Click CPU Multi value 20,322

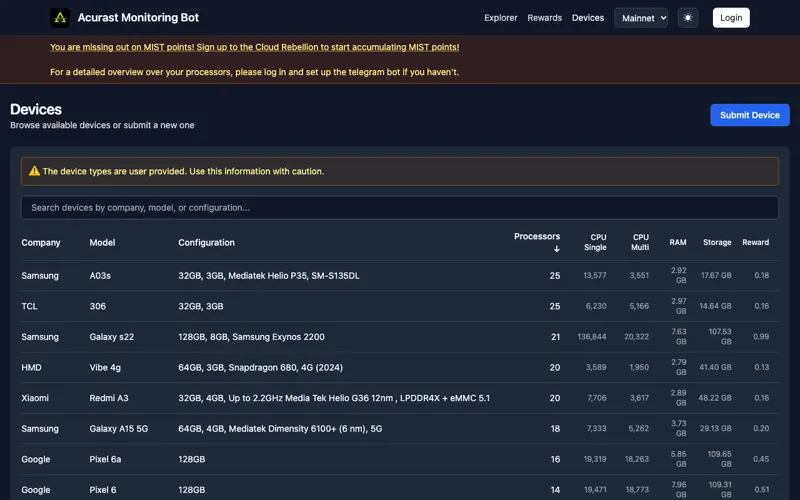coord(636,337)
